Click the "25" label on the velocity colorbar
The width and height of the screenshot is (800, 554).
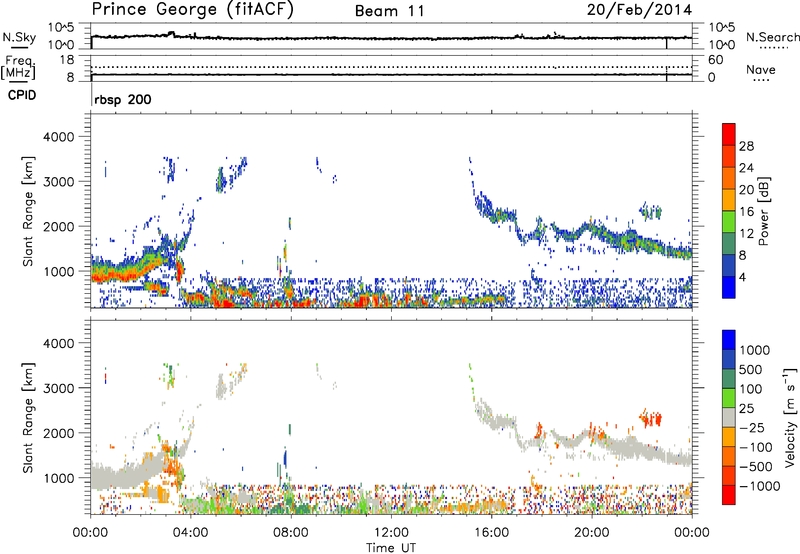[746, 408]
